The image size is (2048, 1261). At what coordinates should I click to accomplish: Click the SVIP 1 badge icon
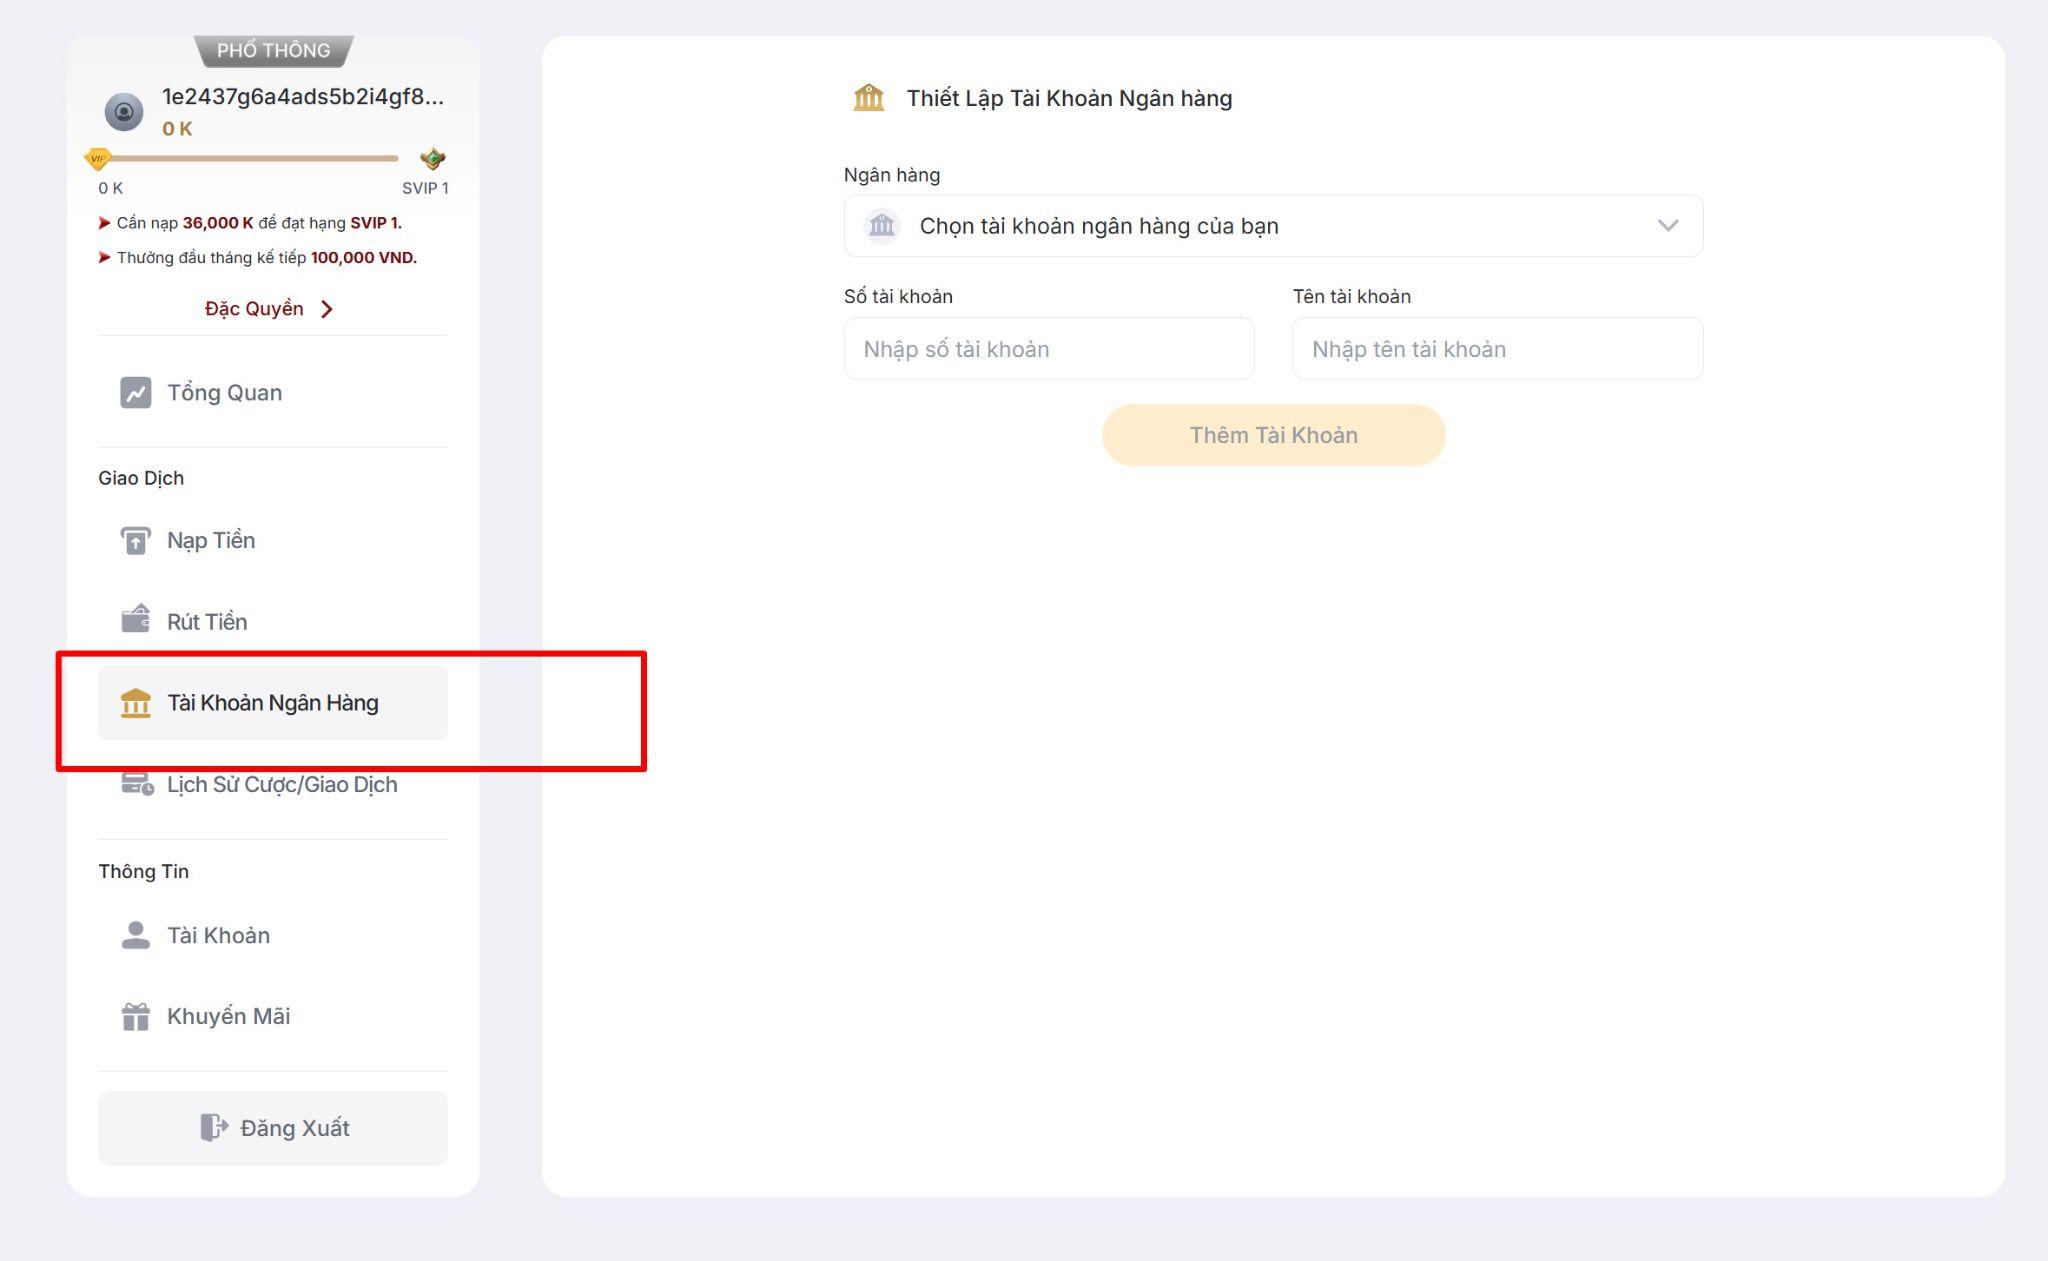(432, 159)
